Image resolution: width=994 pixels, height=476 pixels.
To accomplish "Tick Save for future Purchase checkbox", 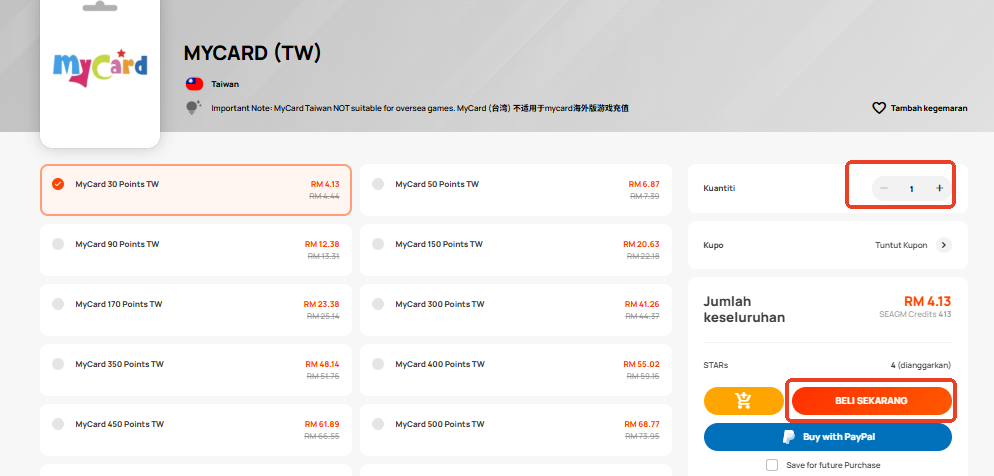I will [x=772, y=465].
